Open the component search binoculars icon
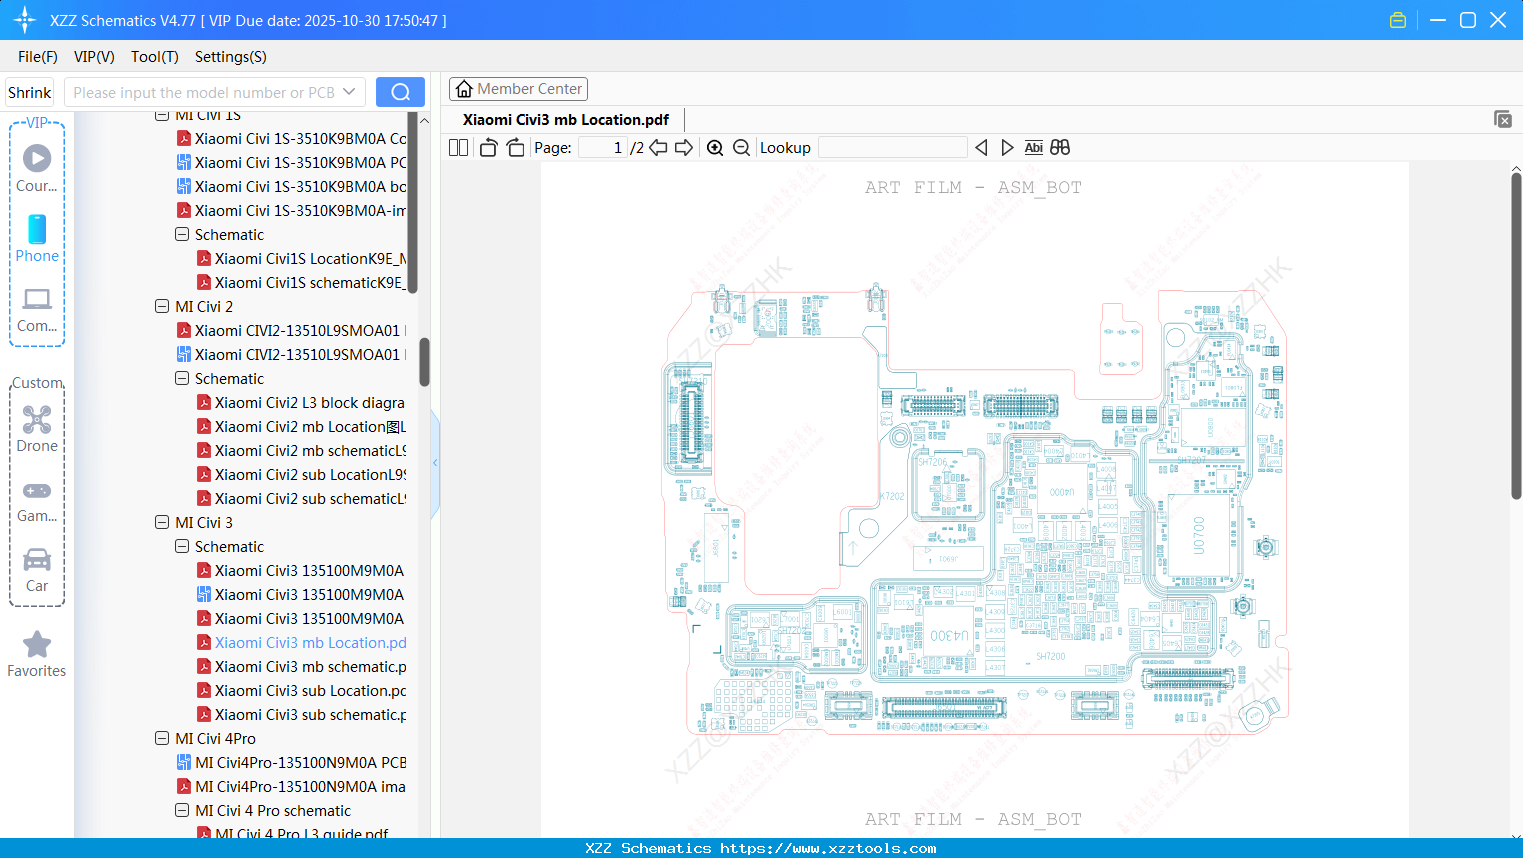The image size is (1523, 858). tap(1059, 147)
